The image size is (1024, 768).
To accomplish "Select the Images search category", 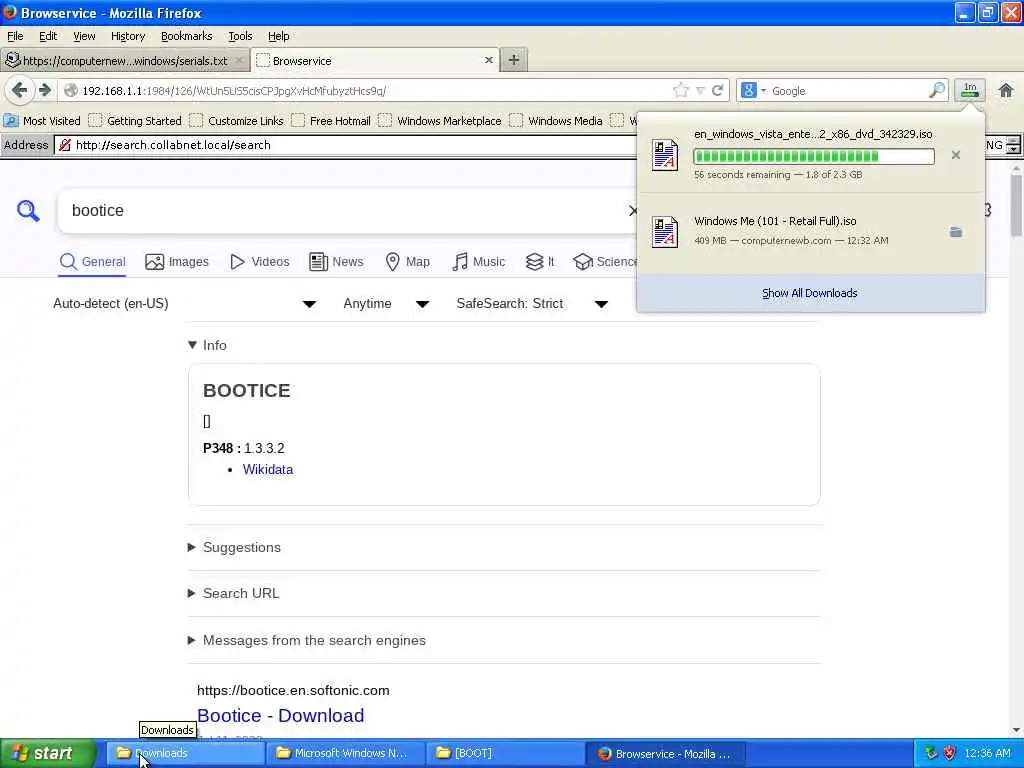I will point(177,262).
